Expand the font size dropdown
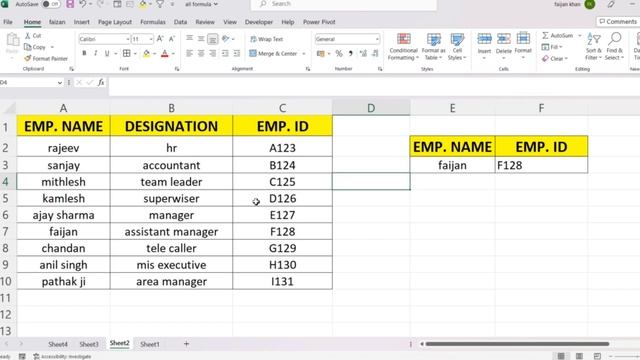Screen dimensions: 640x360 [x=151, y=39]
